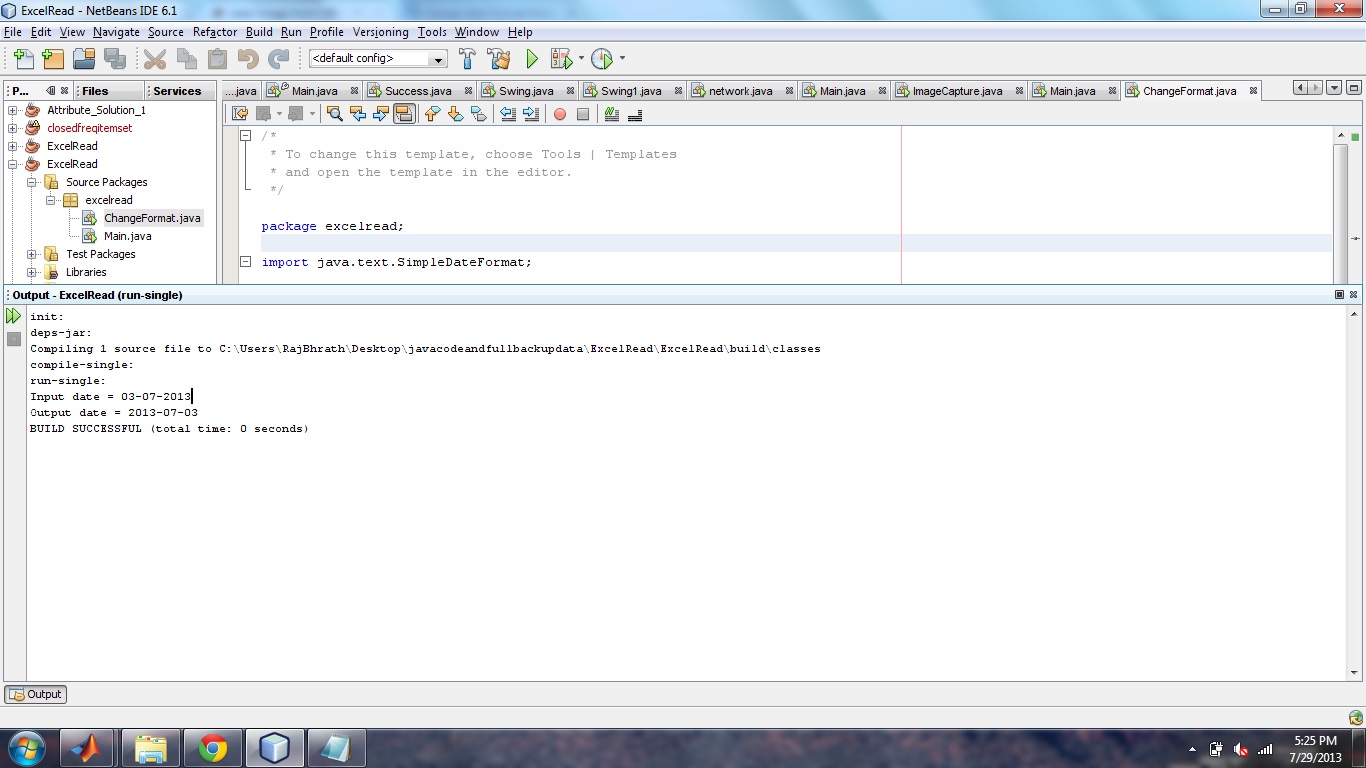
Task: Uncomment code lines icon in editor toolbar
Action: [x=635, y=114]
